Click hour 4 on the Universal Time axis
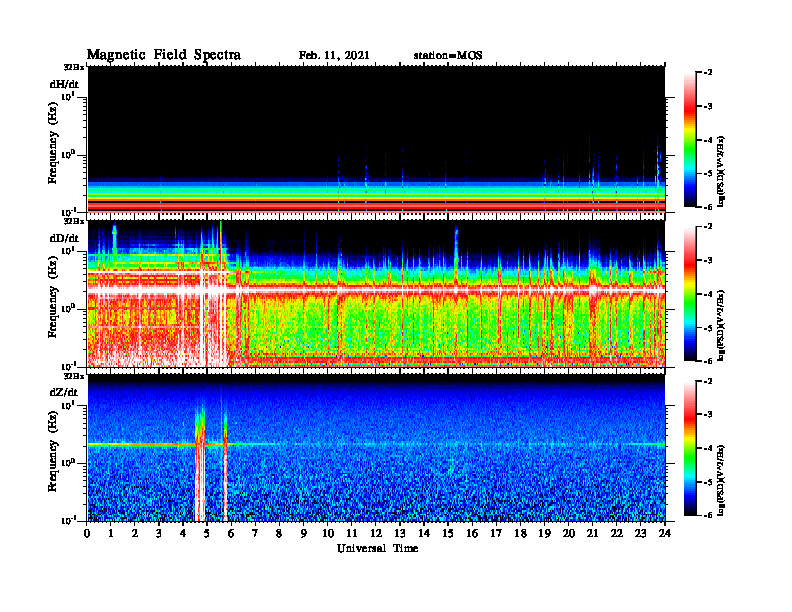 183,533
